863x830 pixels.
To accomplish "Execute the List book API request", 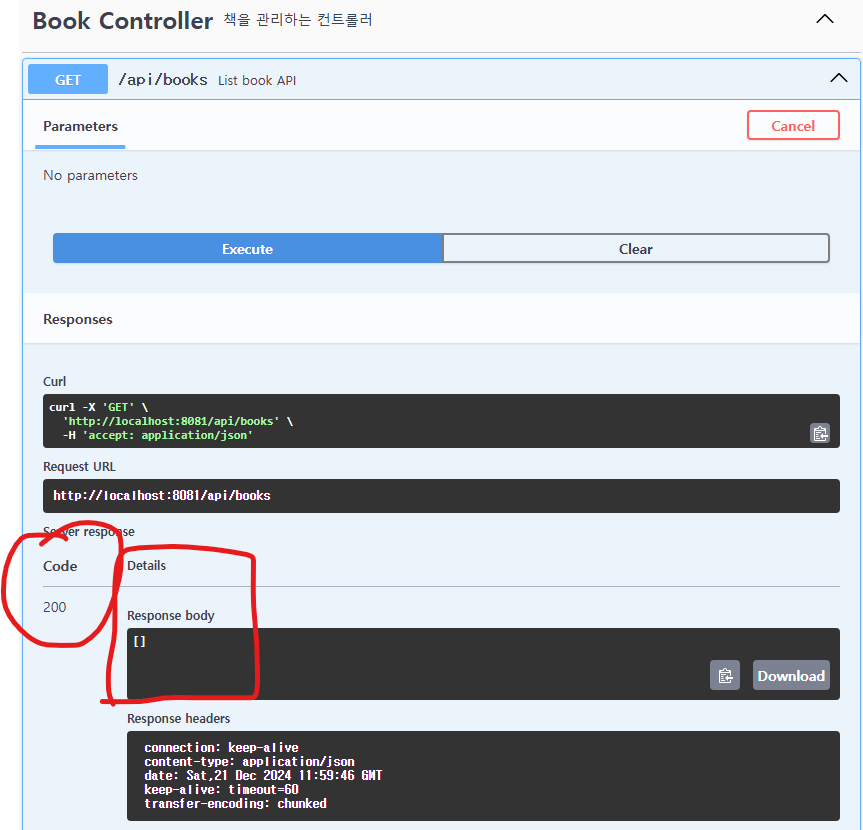I will 248,249.
